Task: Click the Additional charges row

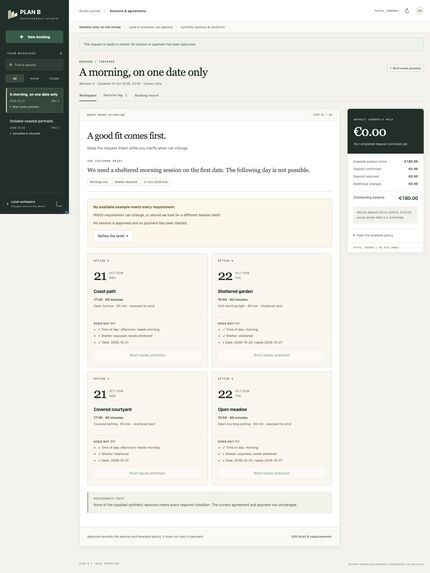Action: [385, 184]
